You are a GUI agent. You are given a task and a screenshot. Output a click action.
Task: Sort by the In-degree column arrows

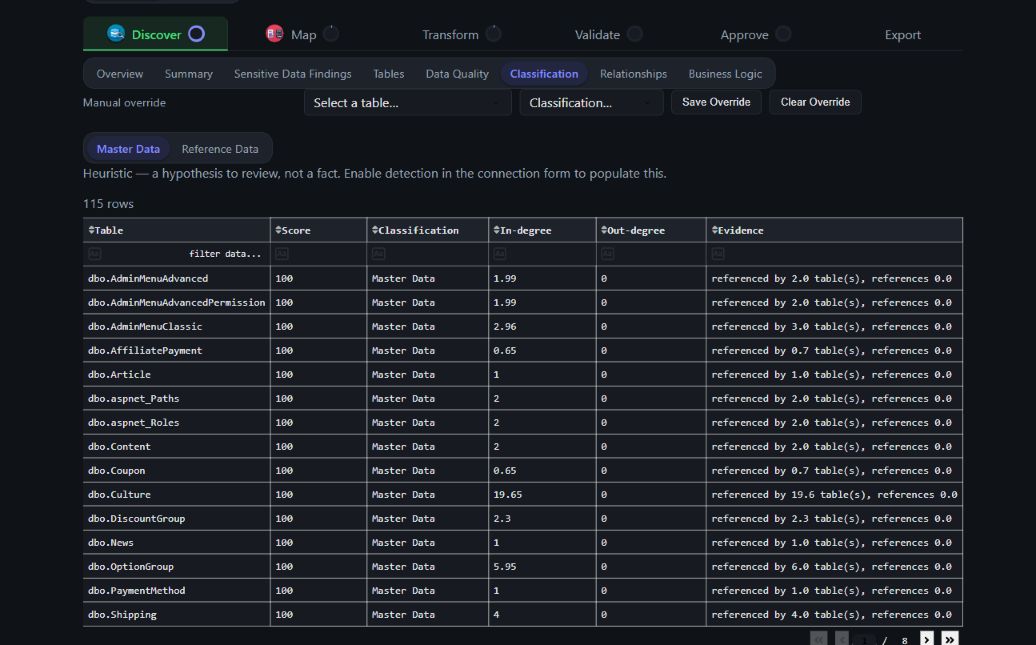(496, 230)
